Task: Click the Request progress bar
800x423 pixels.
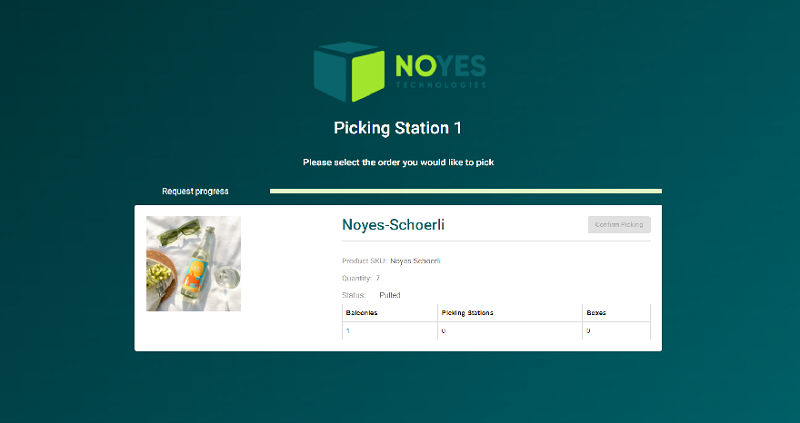Action: click(466, 191)
